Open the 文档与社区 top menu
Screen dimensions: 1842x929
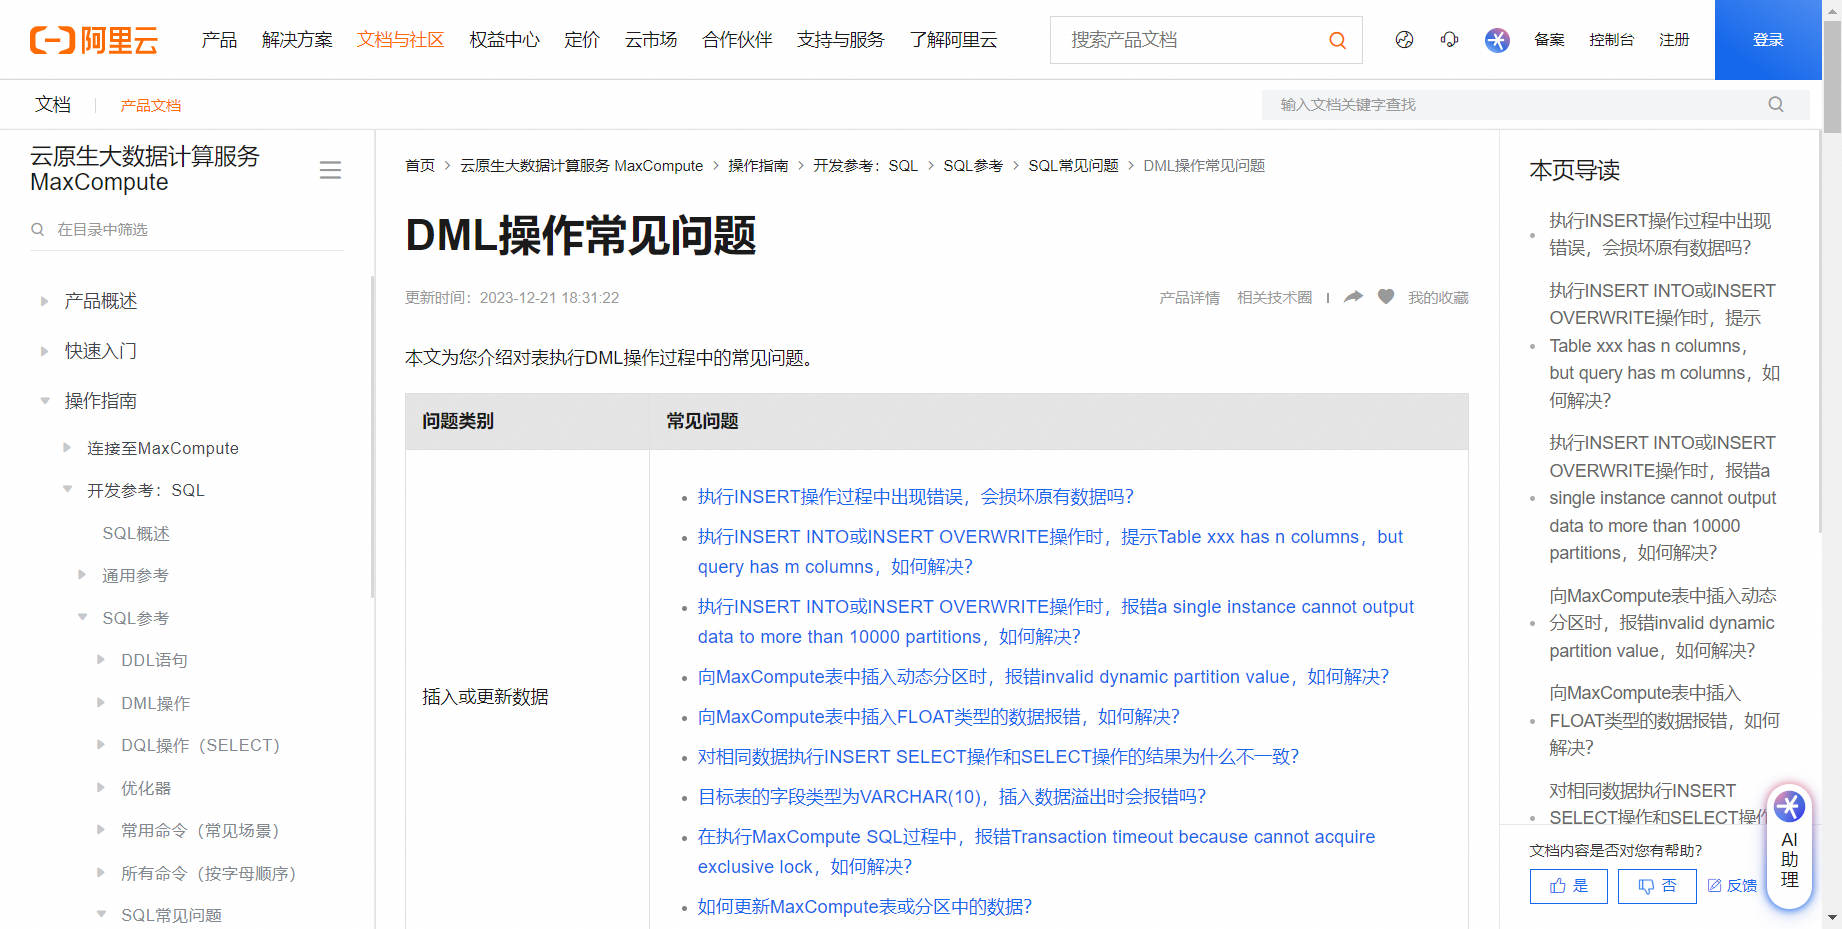click(x=400, y=40)
